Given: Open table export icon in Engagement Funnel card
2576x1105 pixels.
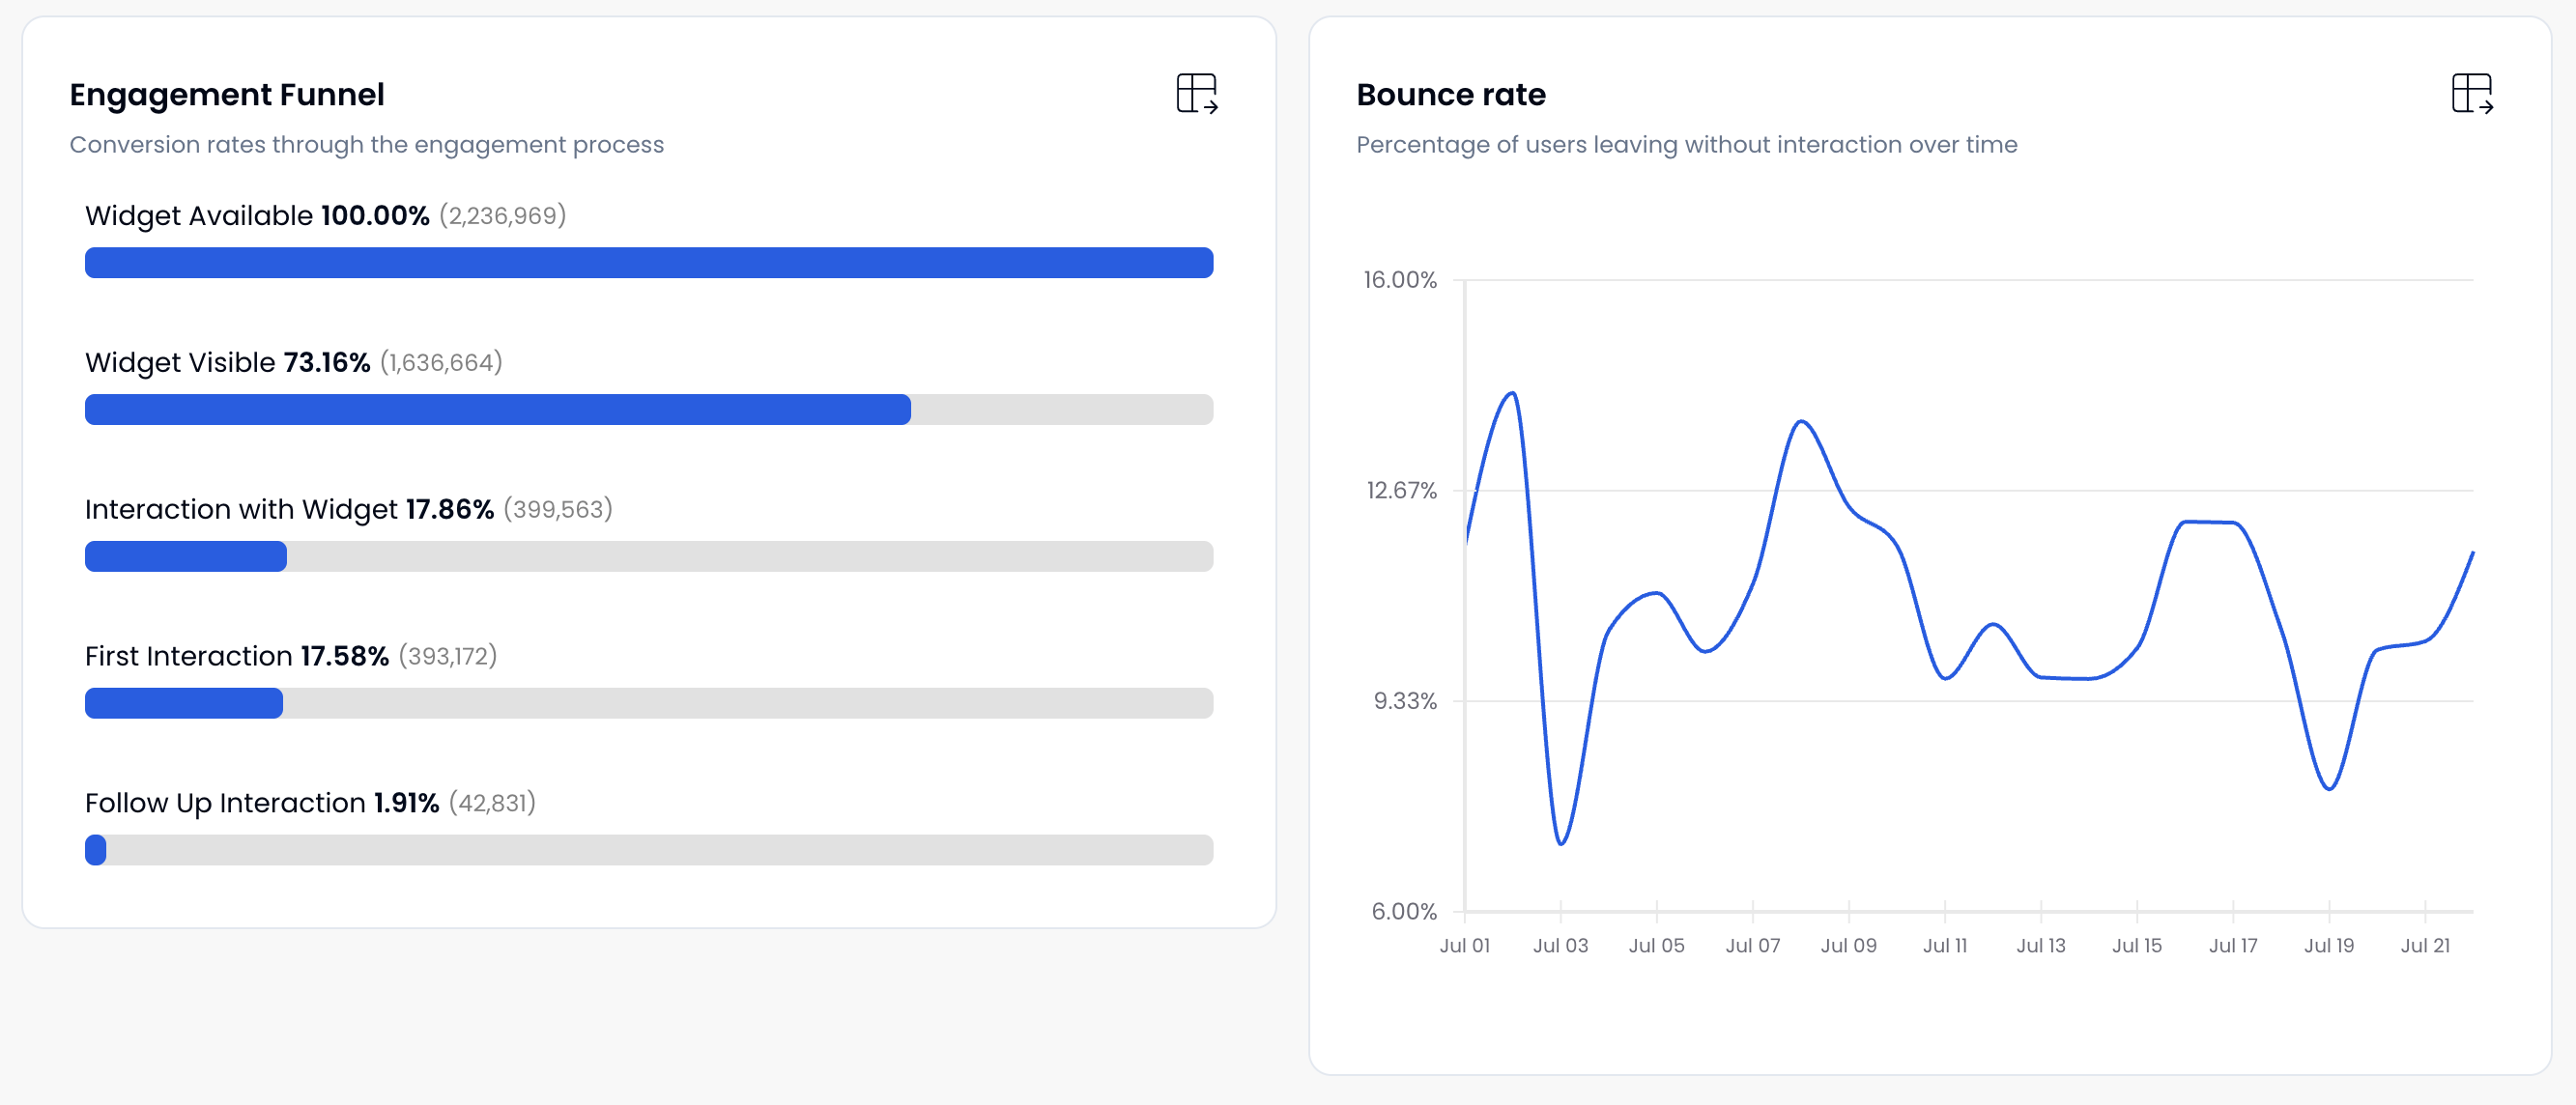Looking at the screenshot, I should point(1197,94).
